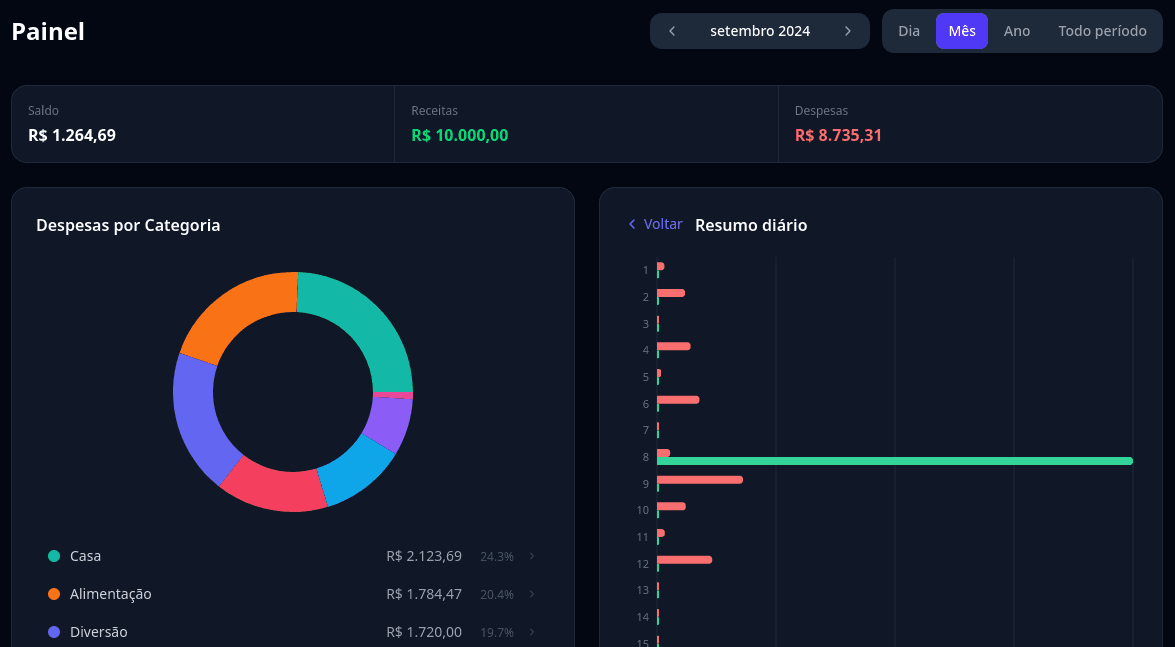This screenshot has height=647, width=1175.
Task: Click the red expense bar for day 9
Action: (700, 480)
